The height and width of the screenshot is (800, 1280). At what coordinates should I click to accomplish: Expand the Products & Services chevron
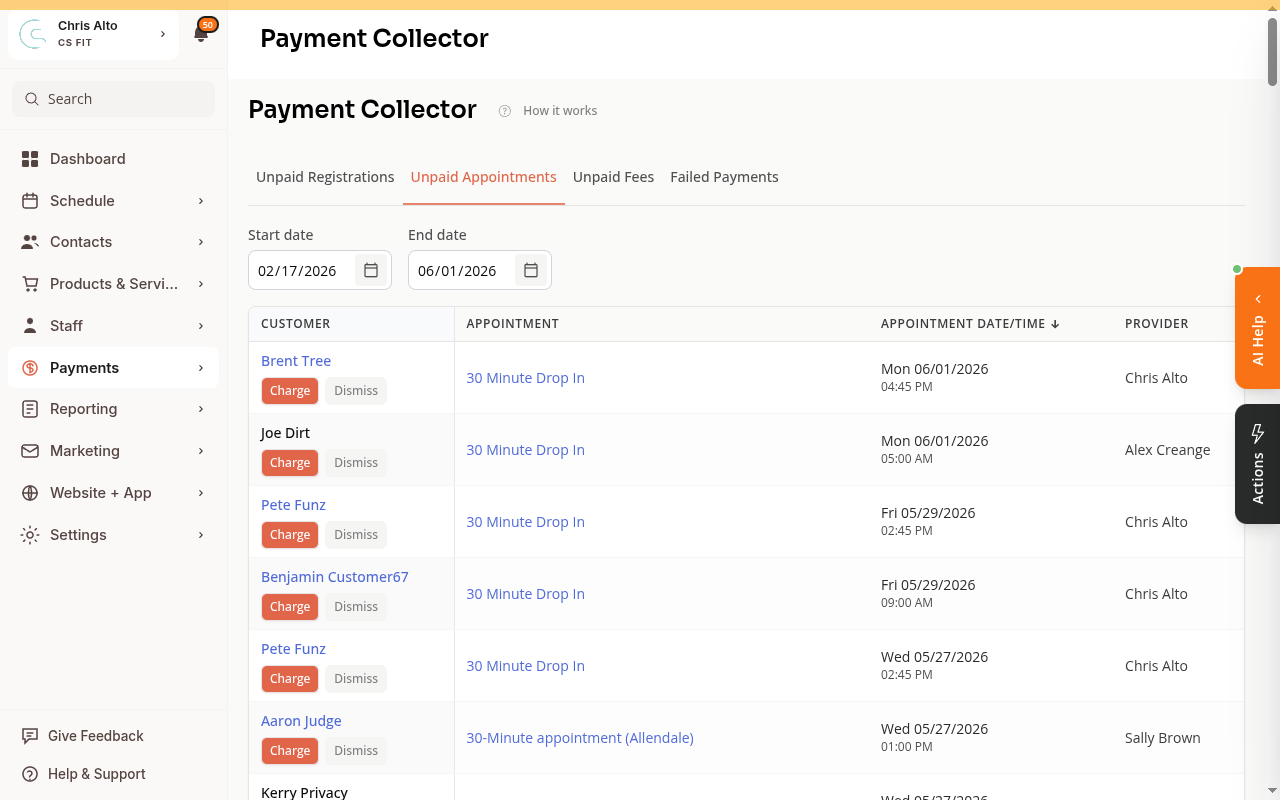pyautogui.click(x=201, y=284)
